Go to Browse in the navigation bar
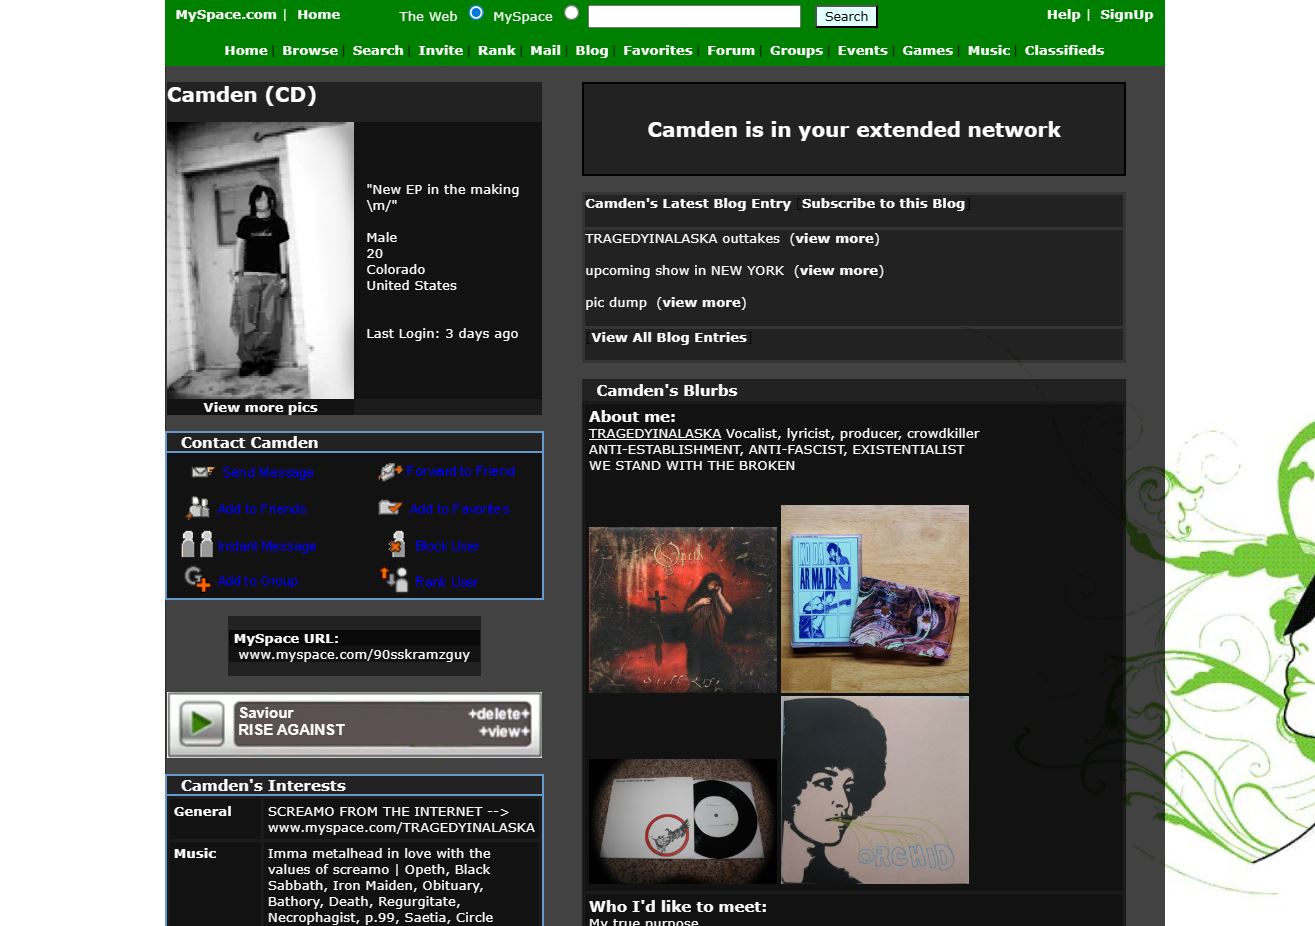The width and height of the screenshot is (1315, 926). [x=309, y=50]
